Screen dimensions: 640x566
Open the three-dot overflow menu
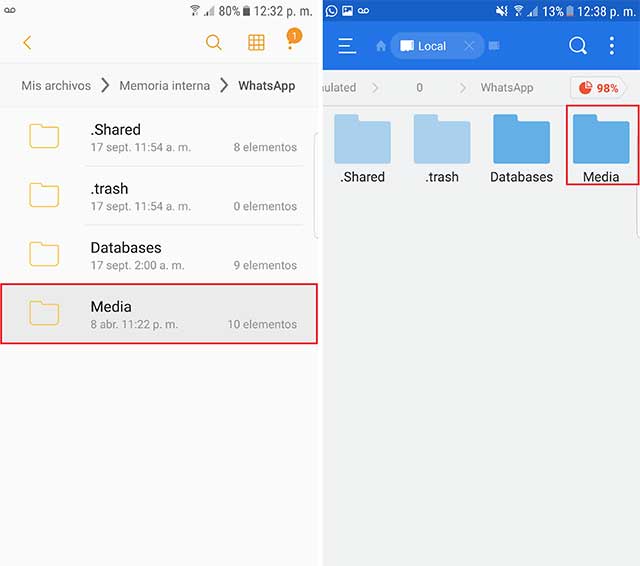(x=611, y=45)
